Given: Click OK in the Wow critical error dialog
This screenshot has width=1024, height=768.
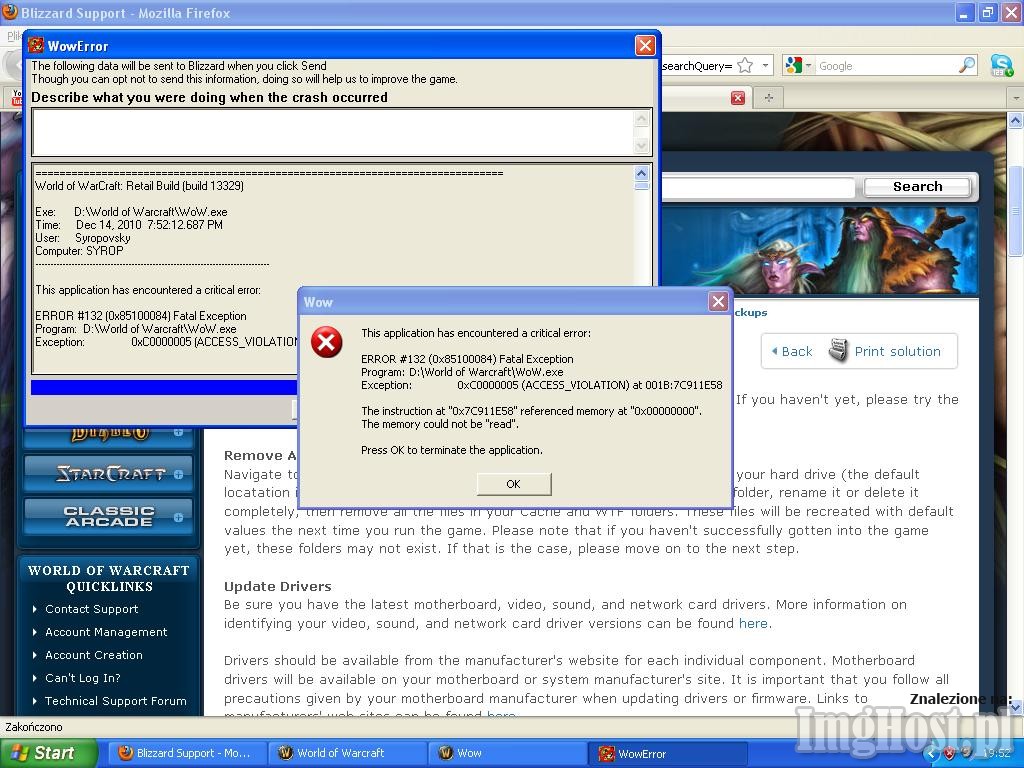Looking at the screenshot, I should 514,484.
